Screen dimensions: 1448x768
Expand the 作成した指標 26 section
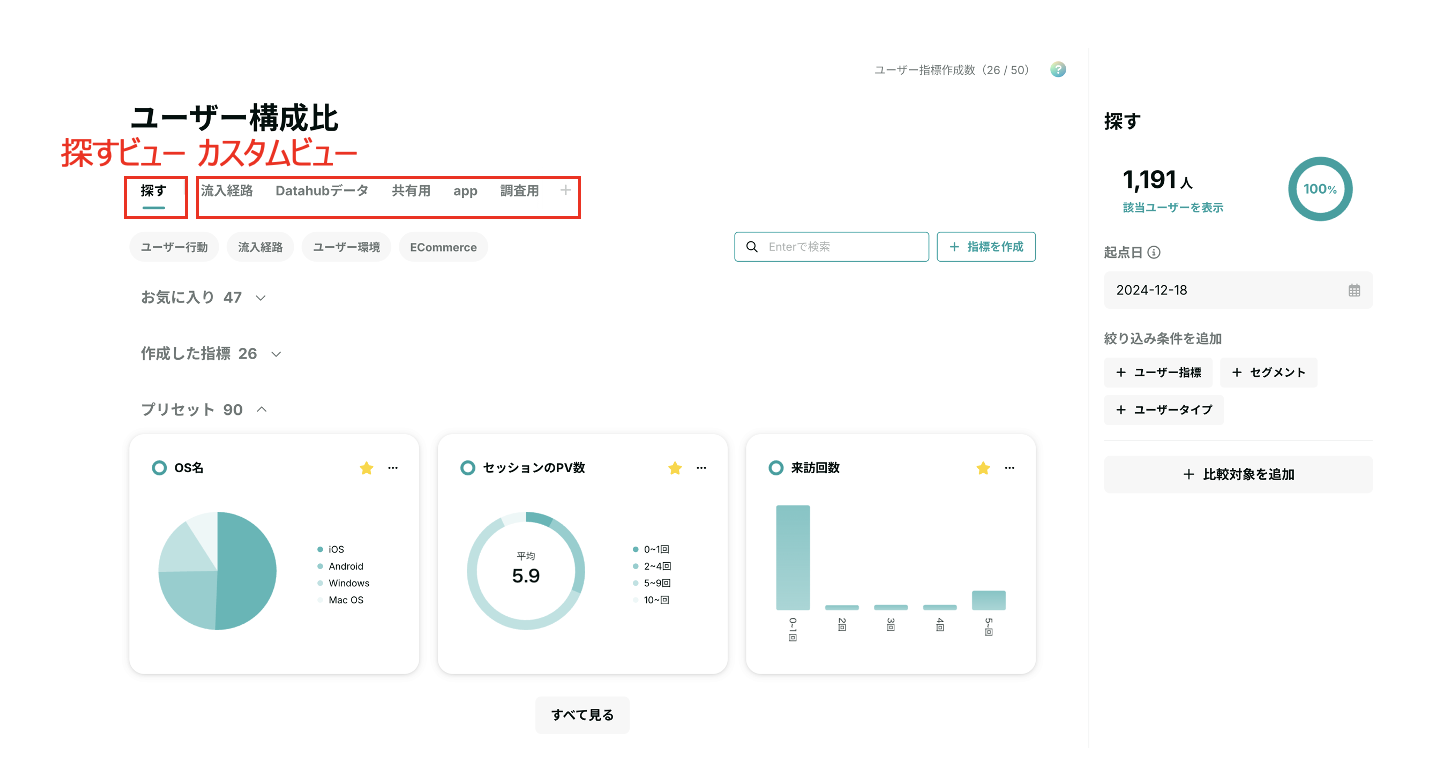point(211,353)
